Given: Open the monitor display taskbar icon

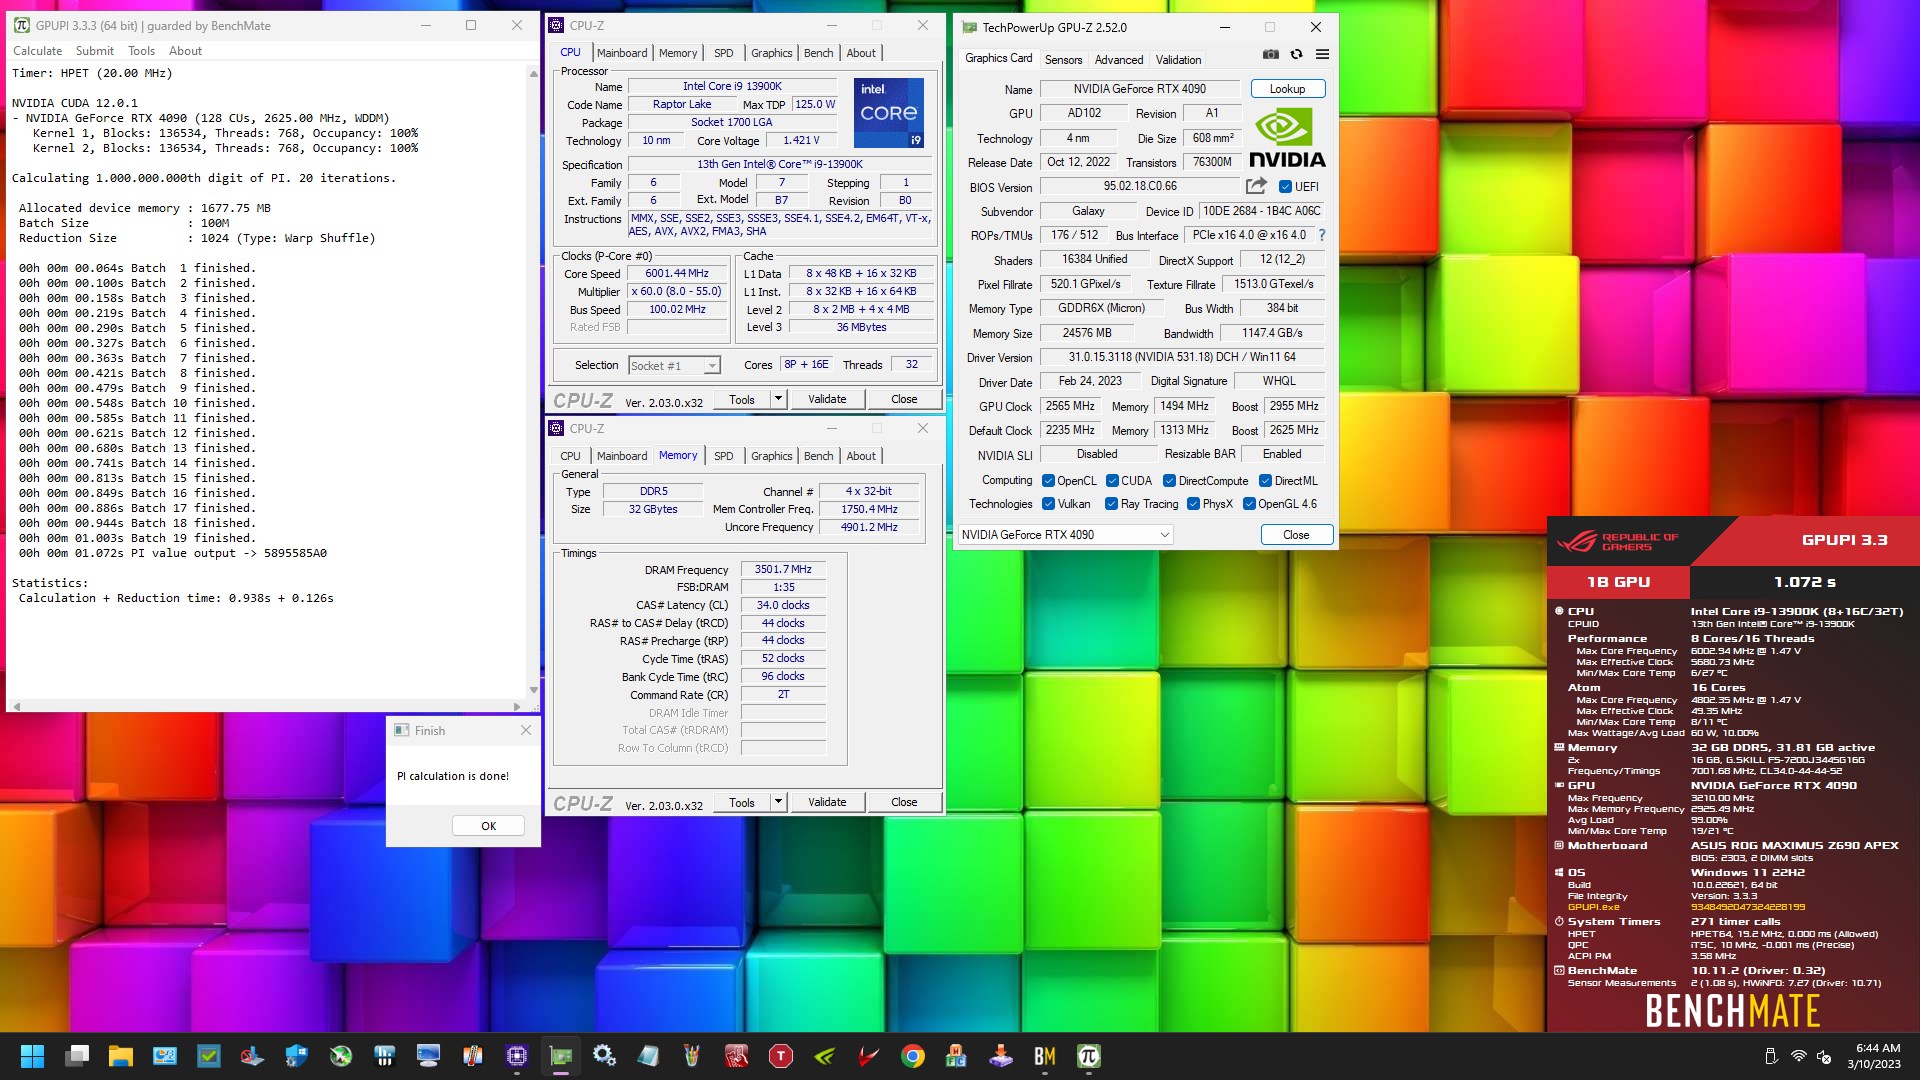Looking at the screenshot, I should tap(429, 1056).
